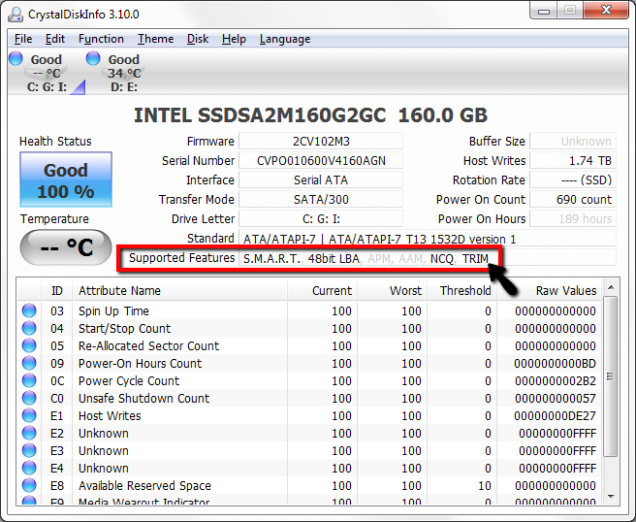Click status orb for Available Reserved Space

click(29, 485)
